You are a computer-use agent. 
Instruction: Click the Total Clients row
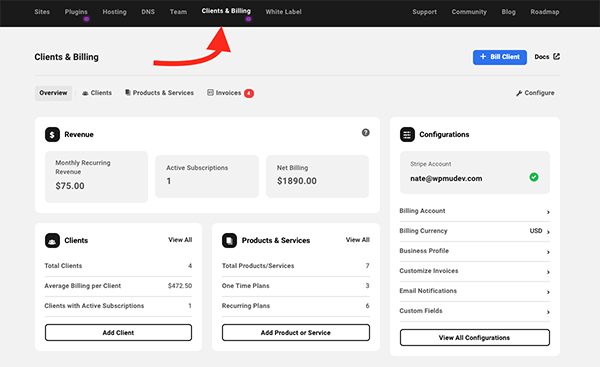point(118,266)
